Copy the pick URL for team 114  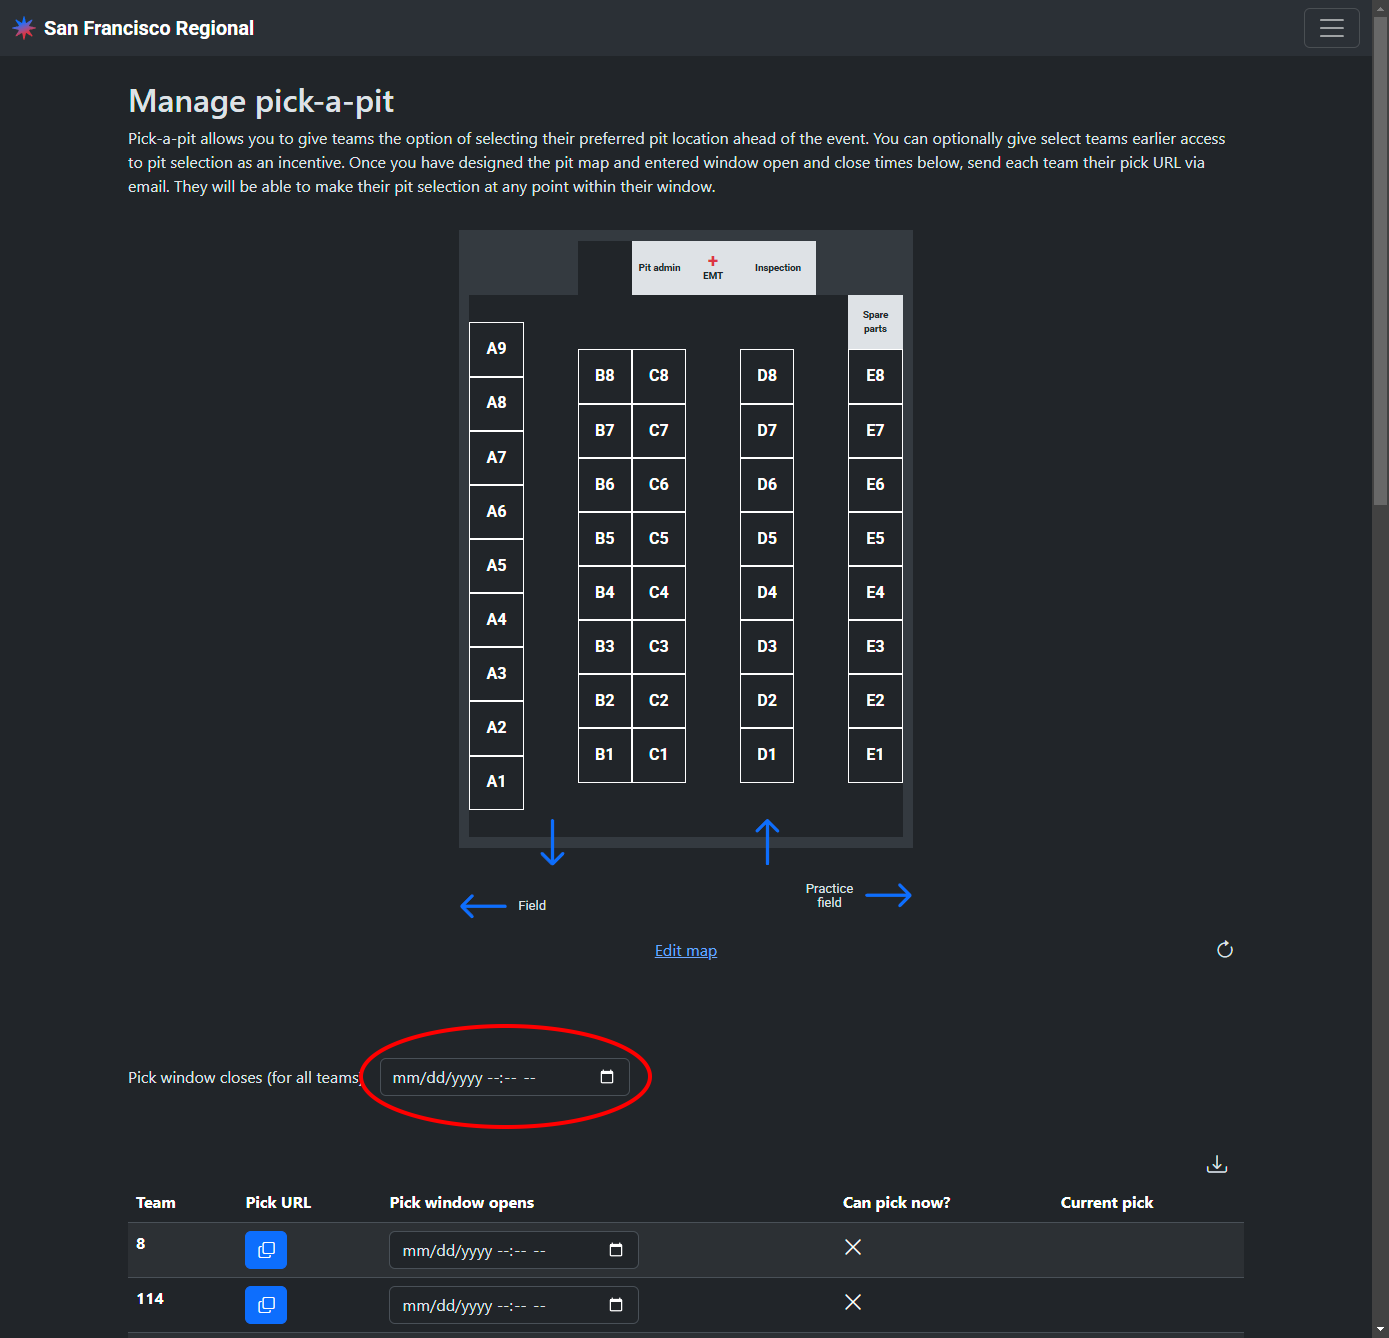(266, 1305)
